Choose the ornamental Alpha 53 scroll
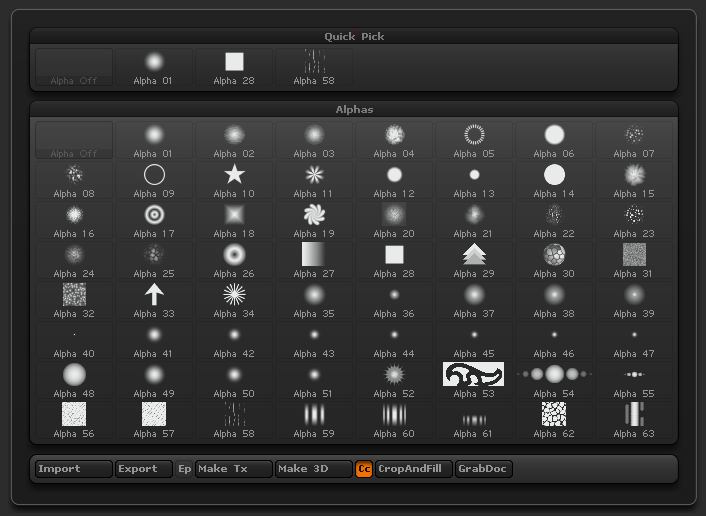Viewport: 706px width, 516px height. [x=474, y=380]
